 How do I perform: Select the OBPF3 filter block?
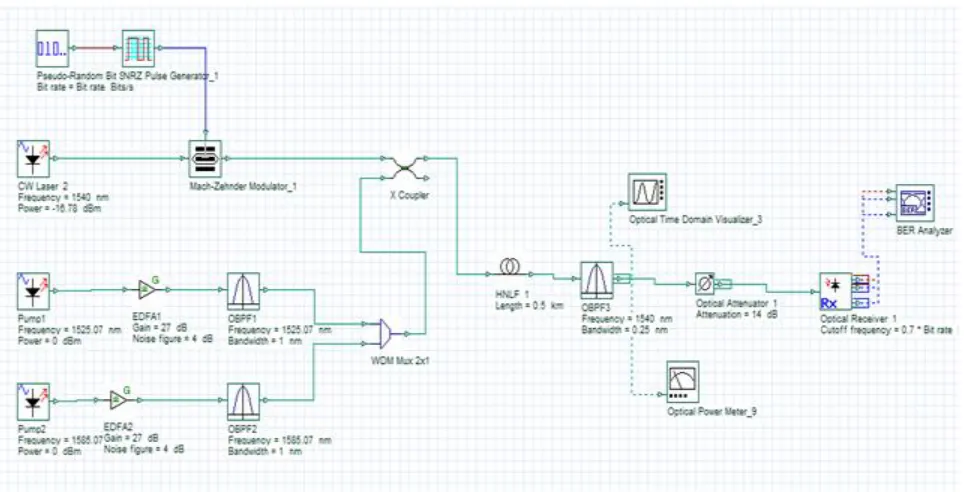point(597,280)
